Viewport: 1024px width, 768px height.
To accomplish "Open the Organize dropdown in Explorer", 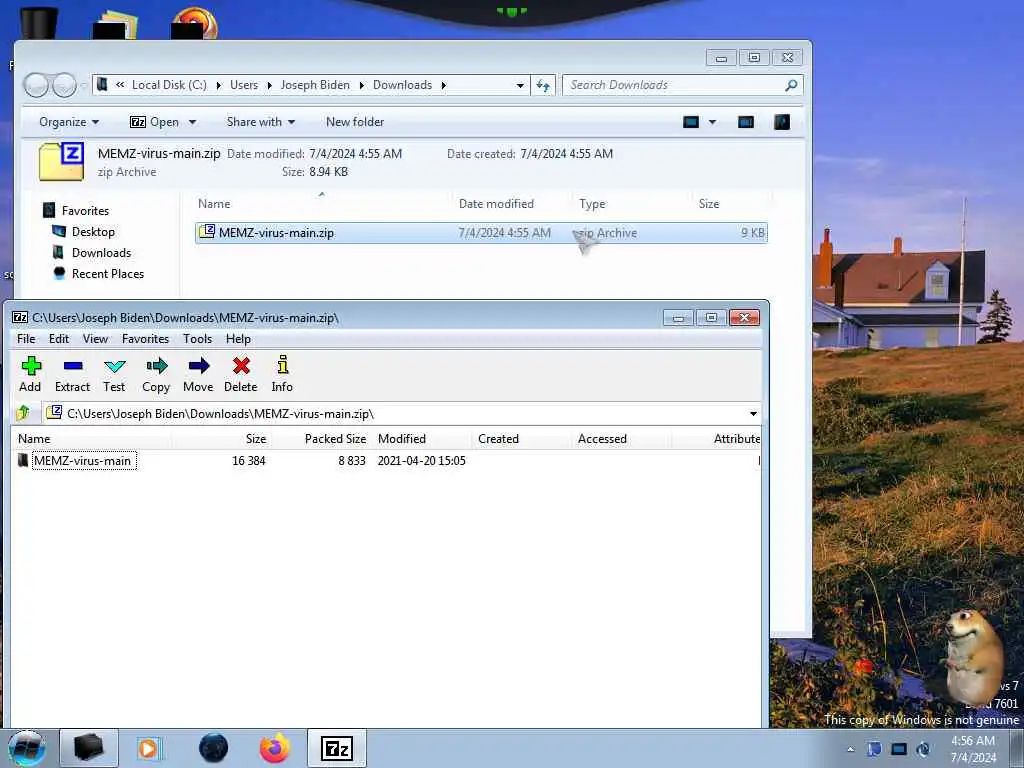I will tap(69, 122).
